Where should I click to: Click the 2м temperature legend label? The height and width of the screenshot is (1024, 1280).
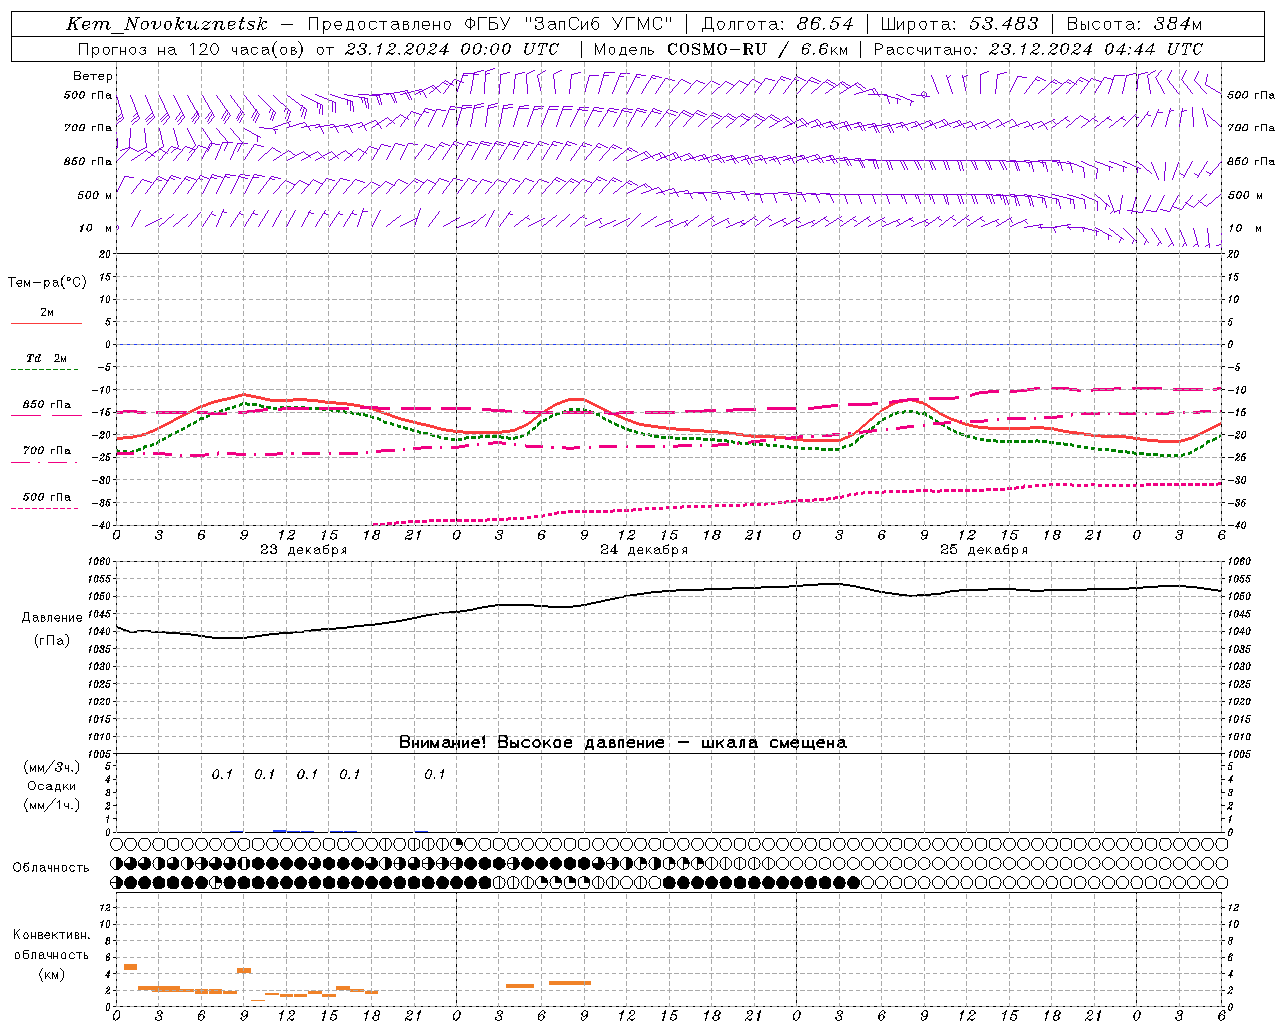(47, 313)
